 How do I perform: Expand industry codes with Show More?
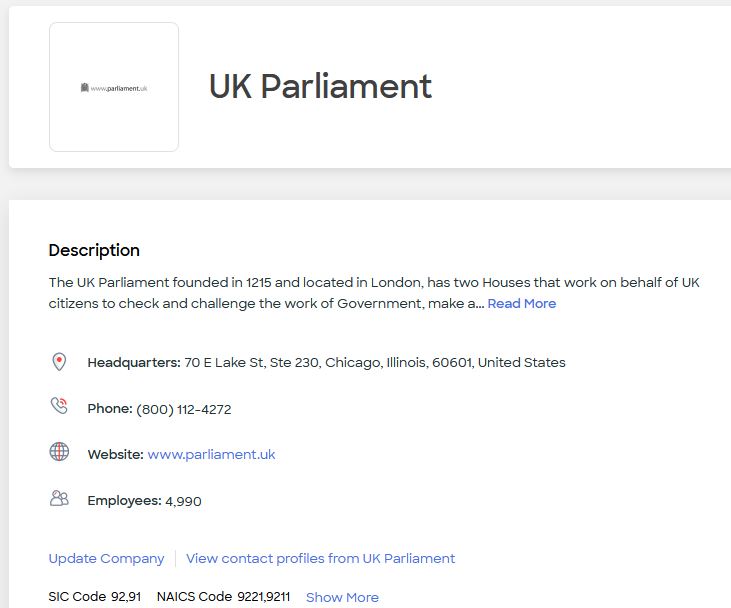[342, 597]
